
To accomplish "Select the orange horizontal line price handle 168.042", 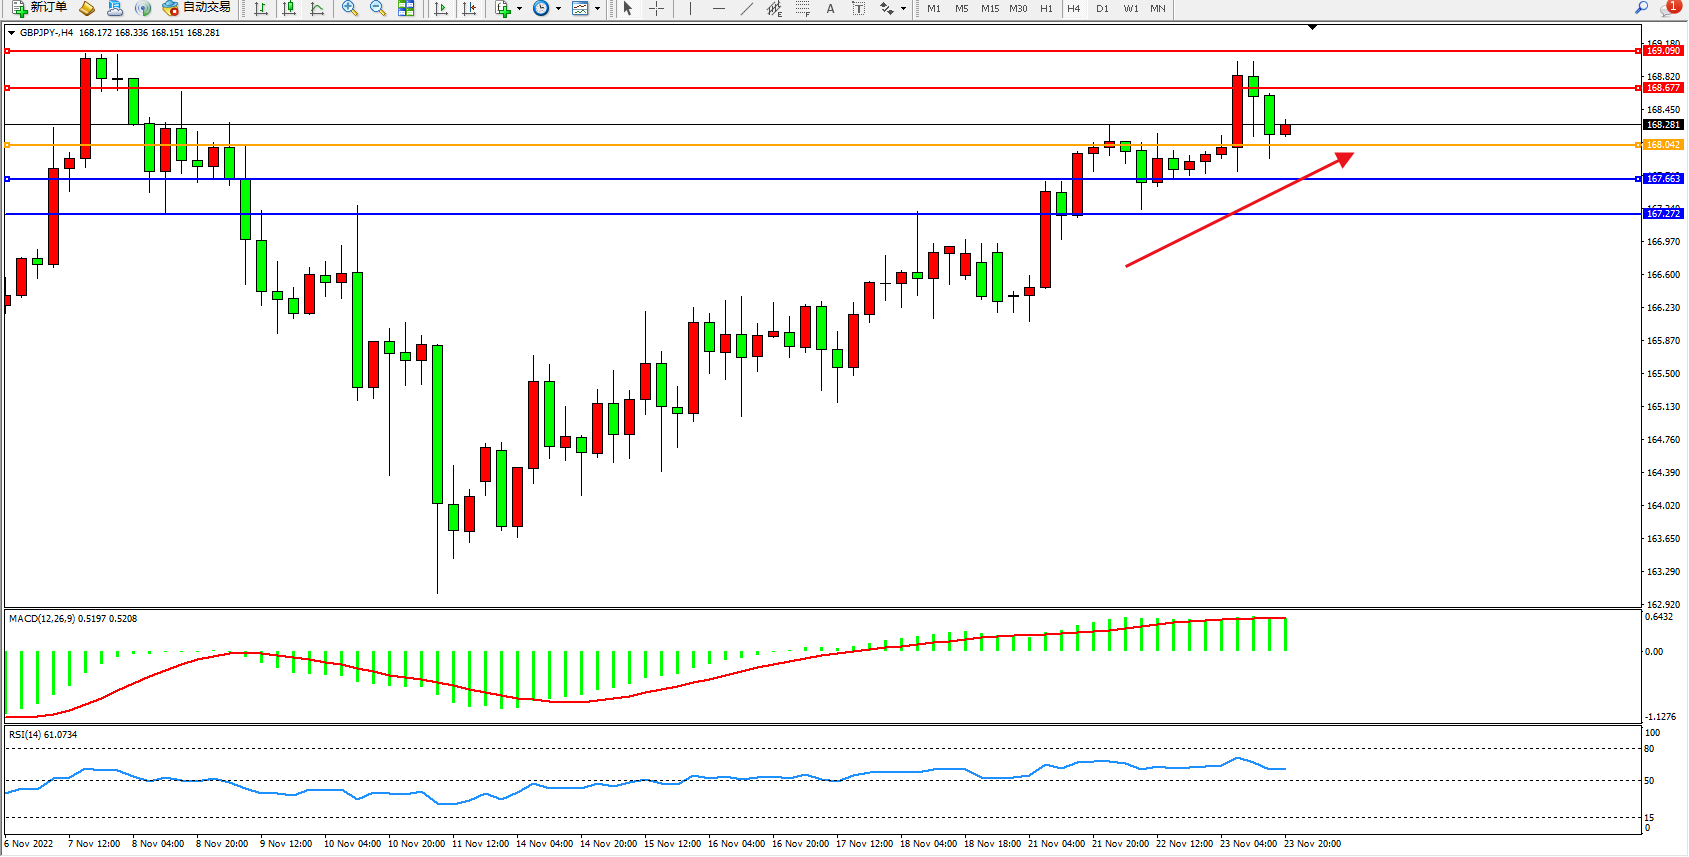I will (x=1662, y=145).
